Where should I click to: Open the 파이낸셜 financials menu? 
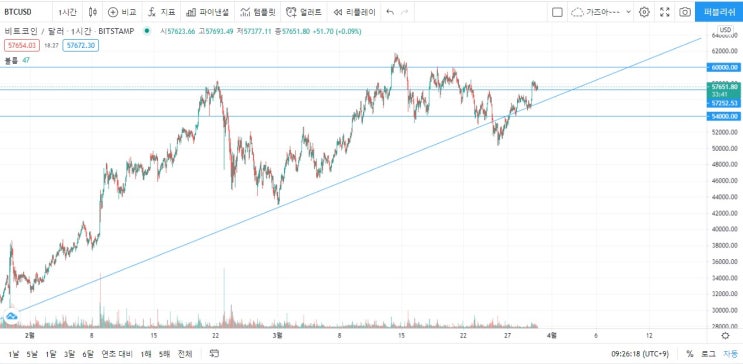[208, 12]
